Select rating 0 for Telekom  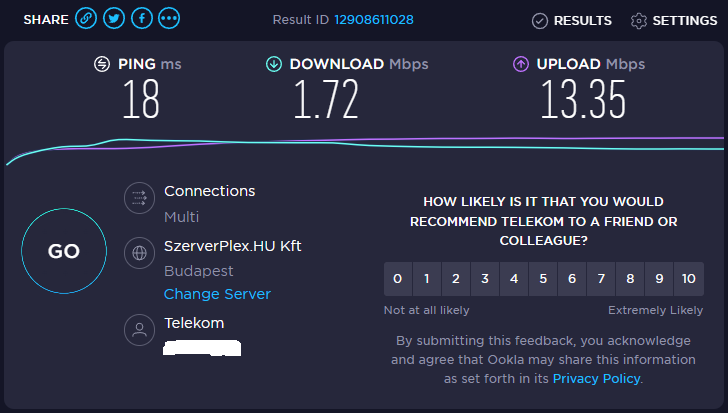click(398, 279)
